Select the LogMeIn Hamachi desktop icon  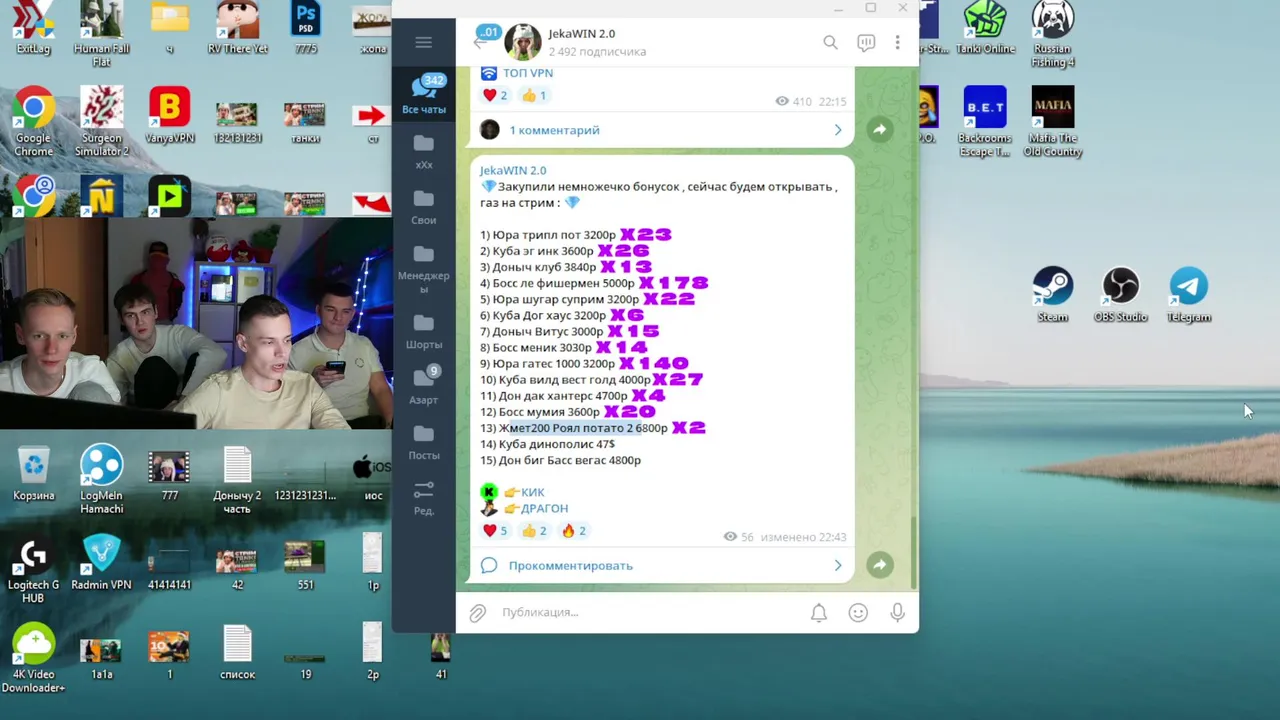tap(101, 479)
